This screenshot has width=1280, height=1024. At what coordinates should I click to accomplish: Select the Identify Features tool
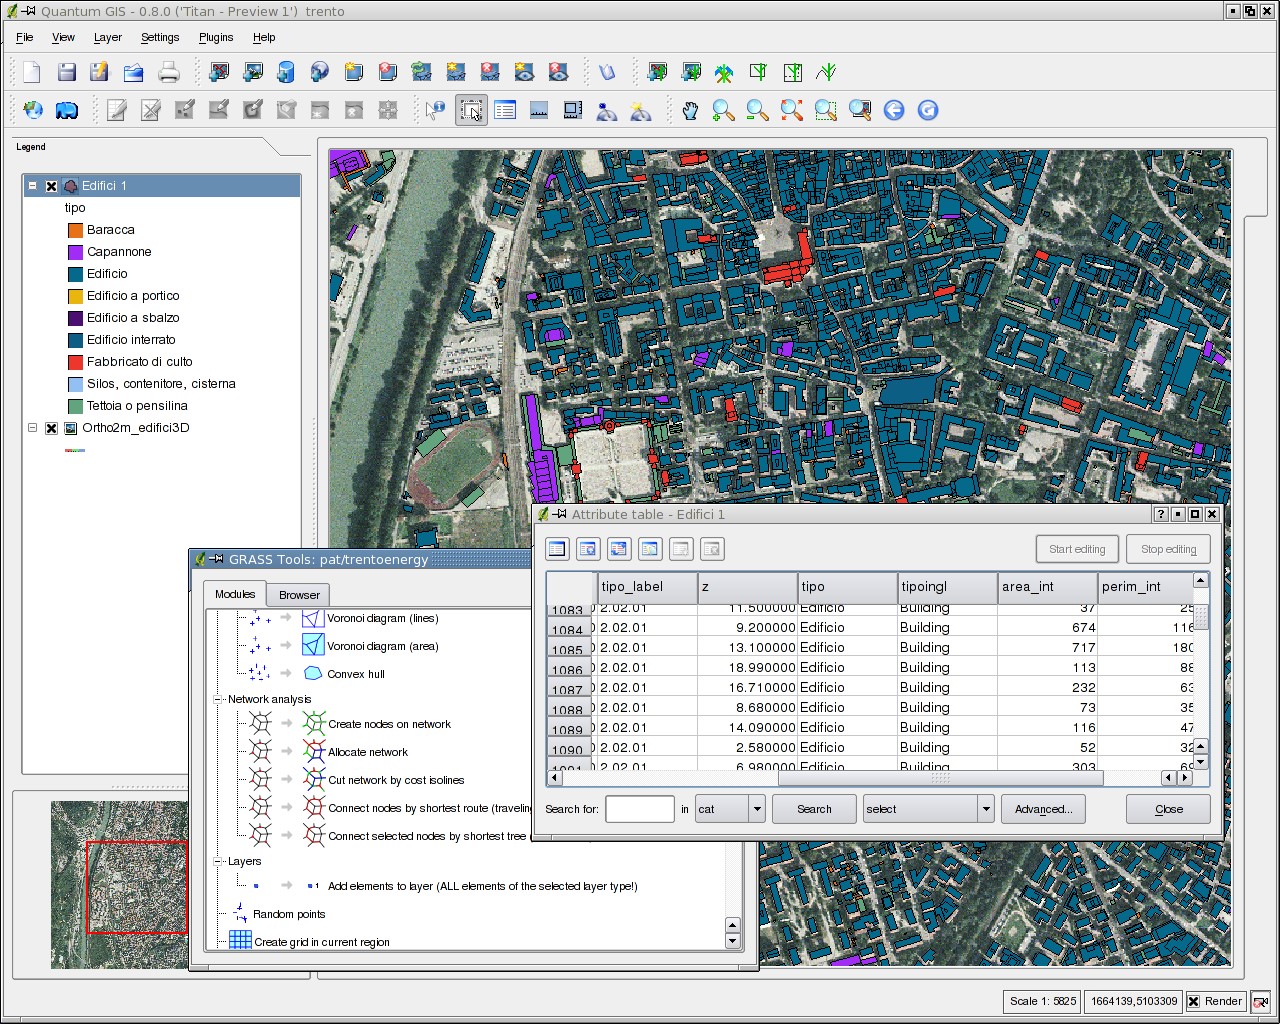pos(435,110)
